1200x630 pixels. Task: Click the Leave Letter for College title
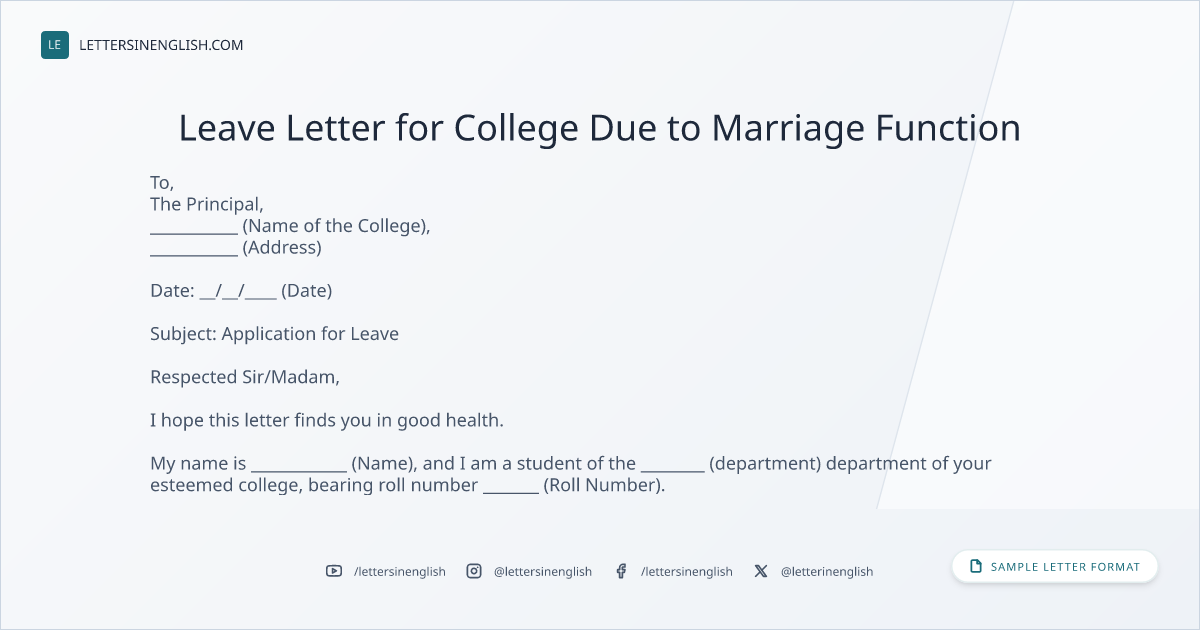[x=600, y=128]
